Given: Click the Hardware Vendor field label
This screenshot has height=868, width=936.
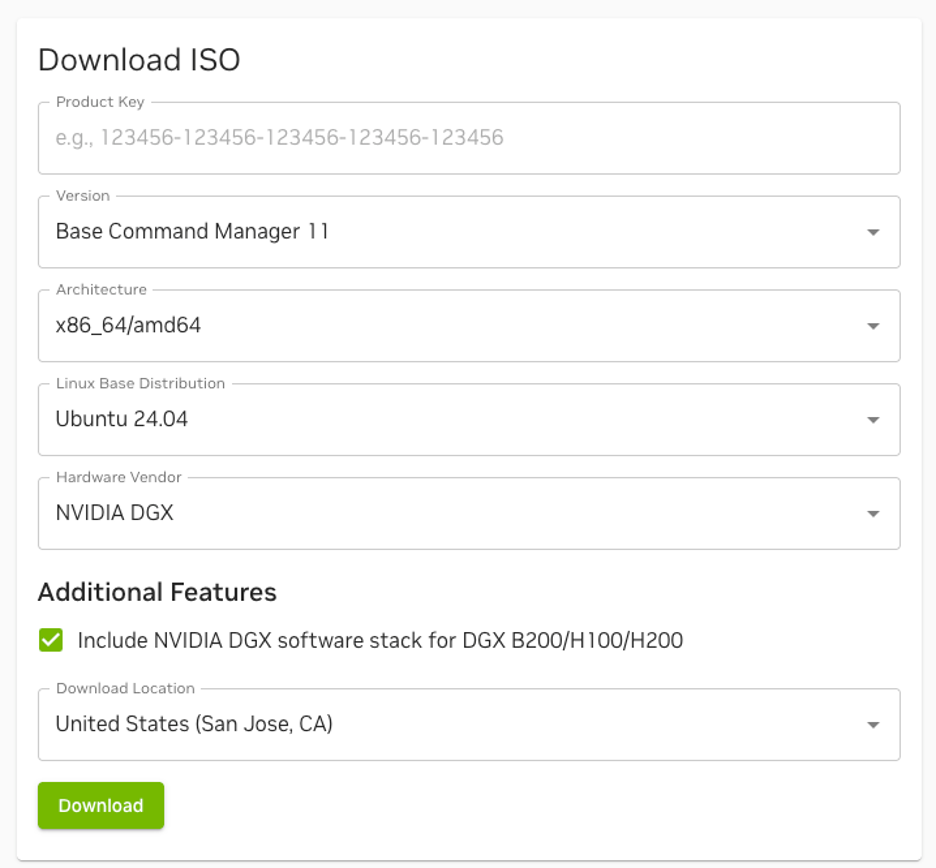Looking at the screenshot, I should (x=119, y=477).
